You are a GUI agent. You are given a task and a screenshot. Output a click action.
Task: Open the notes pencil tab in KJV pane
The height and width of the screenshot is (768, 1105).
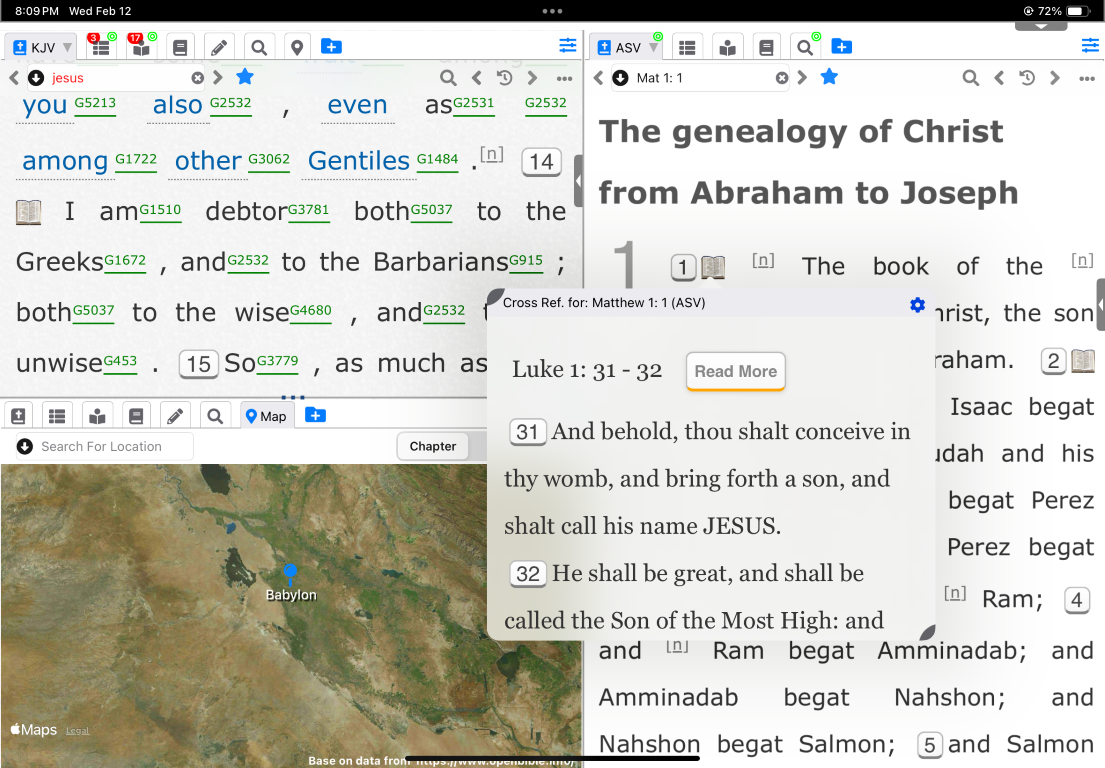point(220,47)
